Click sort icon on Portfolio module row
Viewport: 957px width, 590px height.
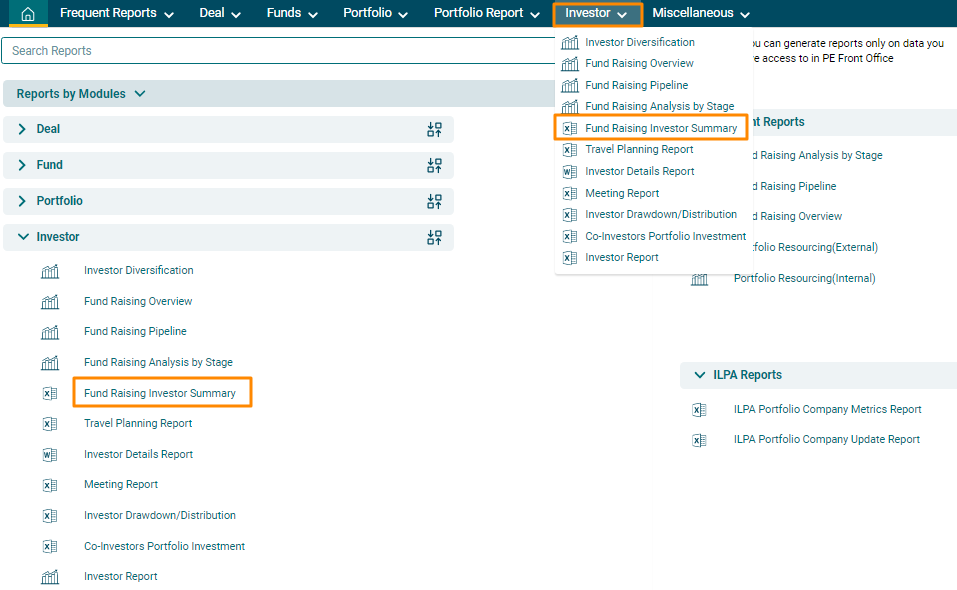tap(434, 202)
